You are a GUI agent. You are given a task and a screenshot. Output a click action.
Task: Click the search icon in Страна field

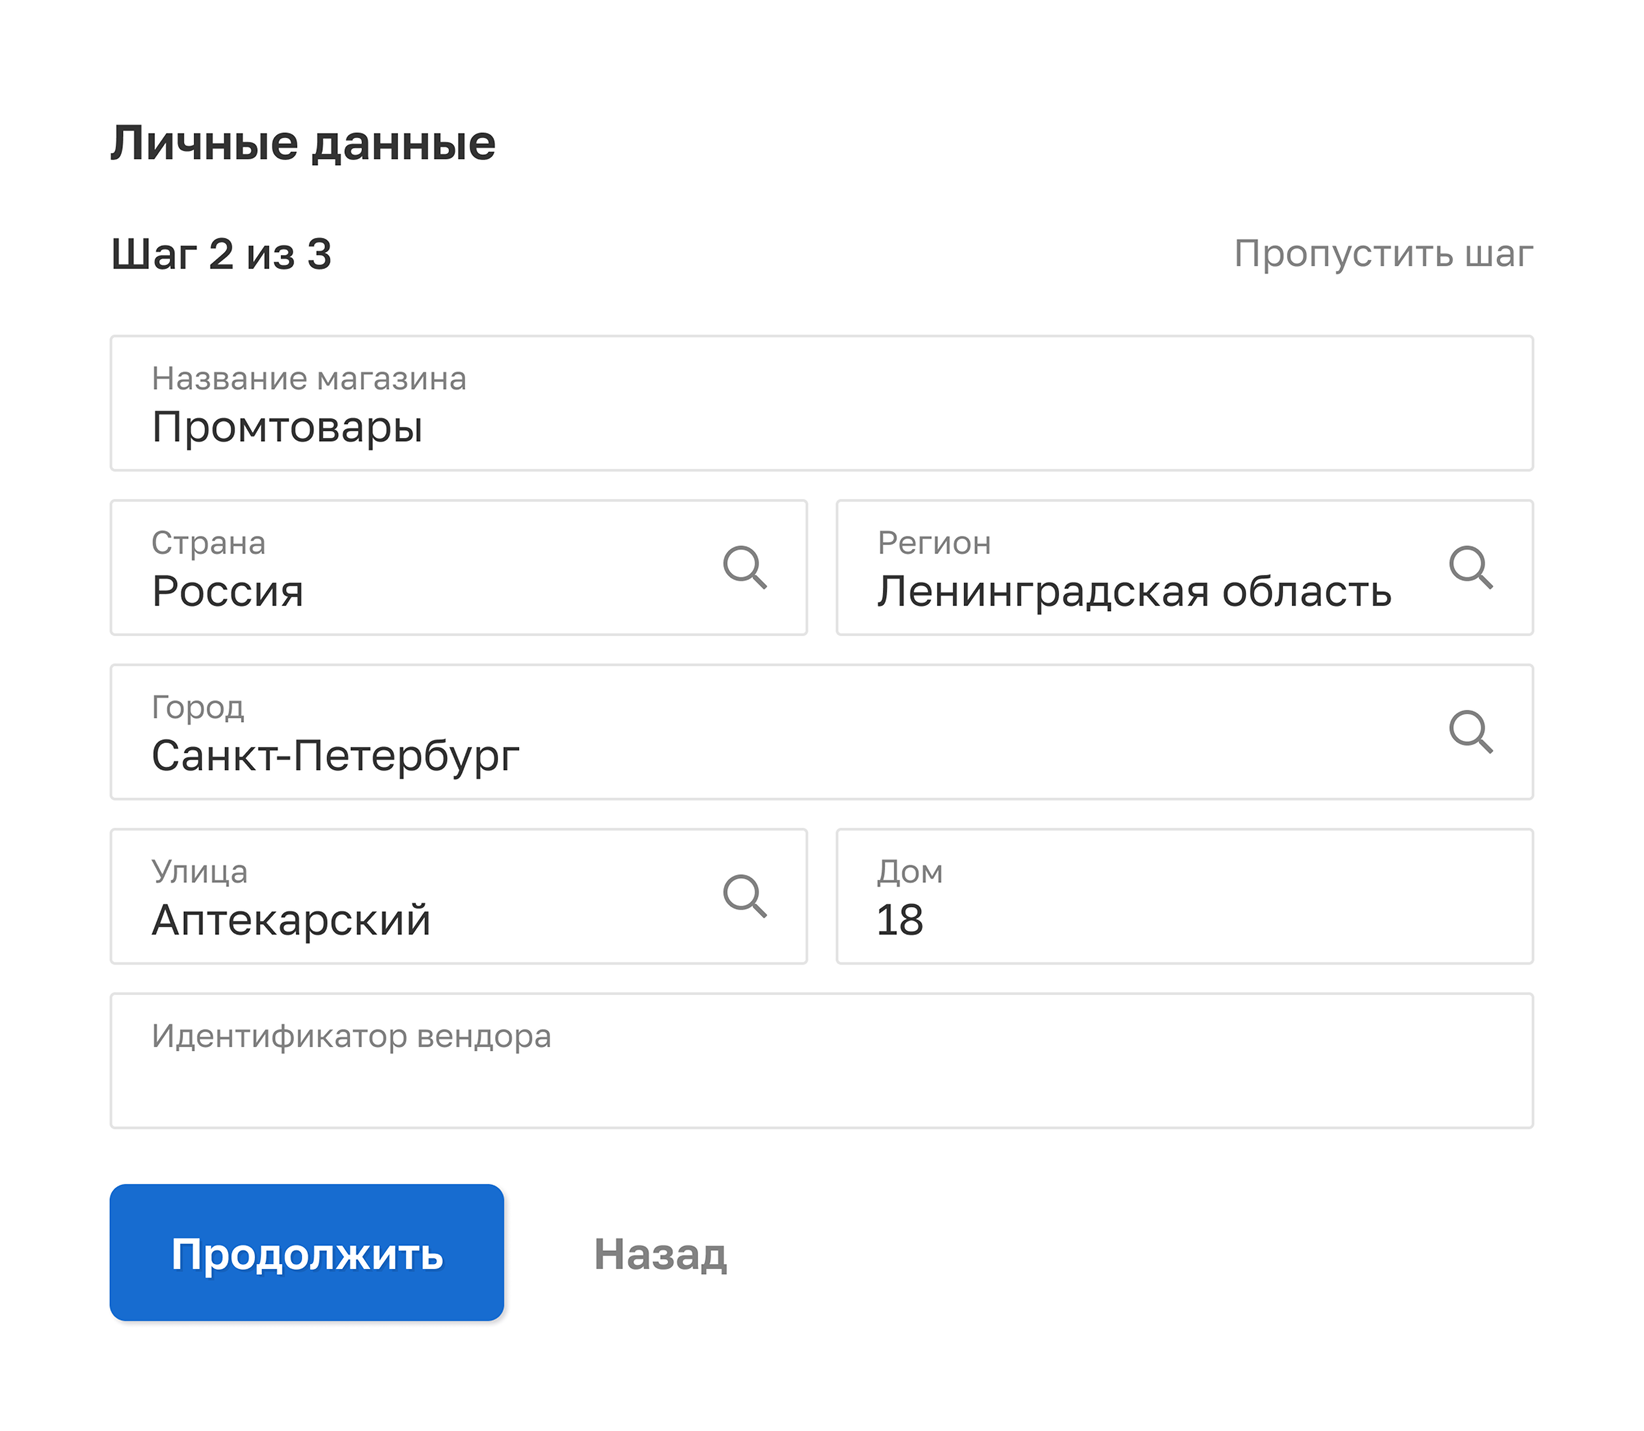click(x=745, y=568)
